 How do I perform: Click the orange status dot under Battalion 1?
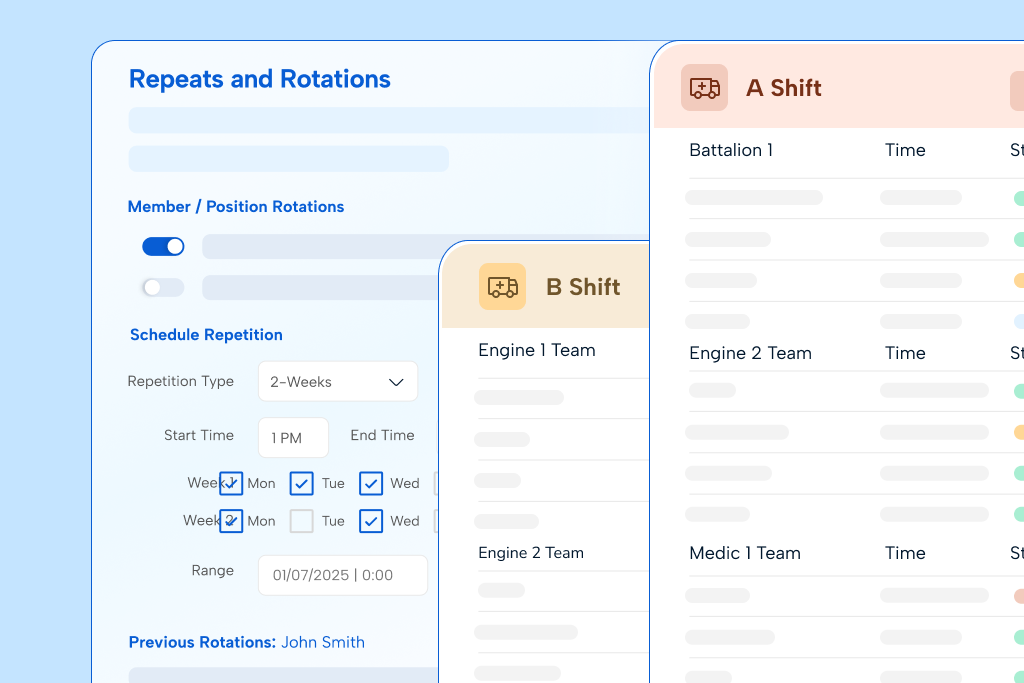click(1018, 281)
